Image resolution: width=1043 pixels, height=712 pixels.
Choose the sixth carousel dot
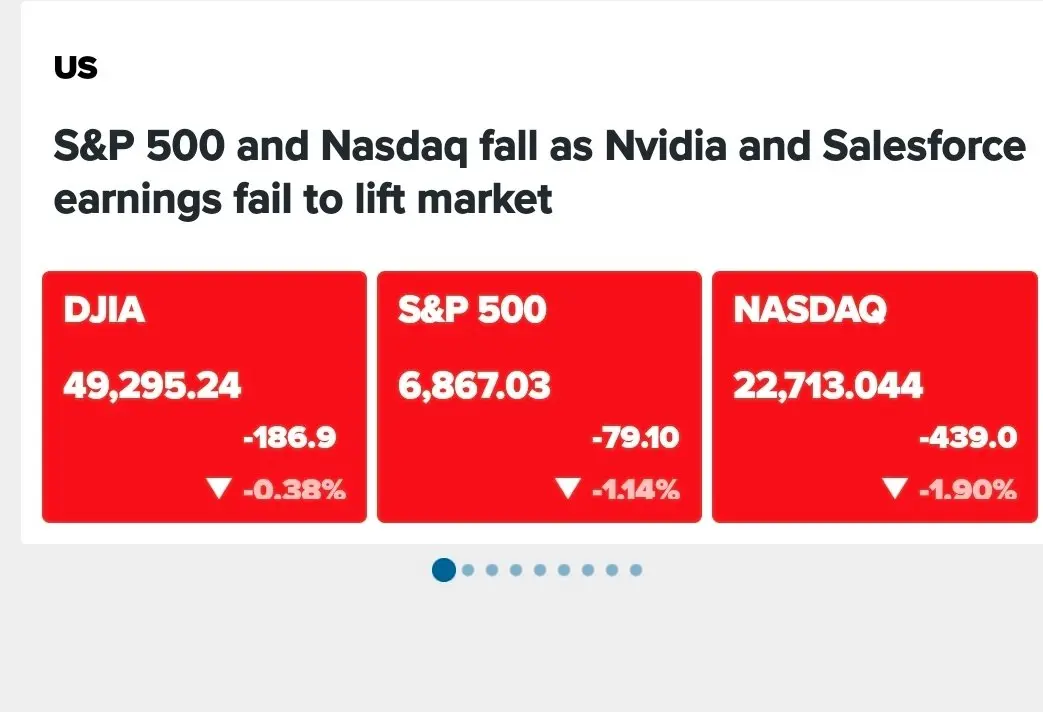[564, 570]
